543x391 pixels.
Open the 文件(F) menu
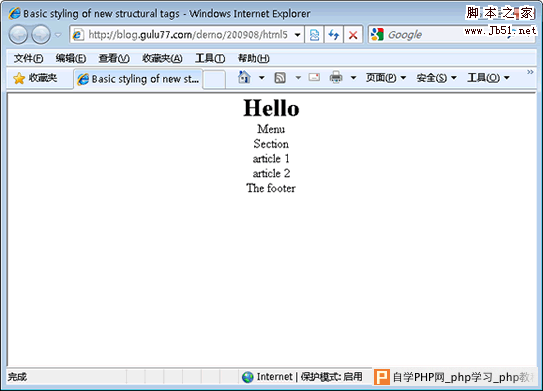(28, 58)
